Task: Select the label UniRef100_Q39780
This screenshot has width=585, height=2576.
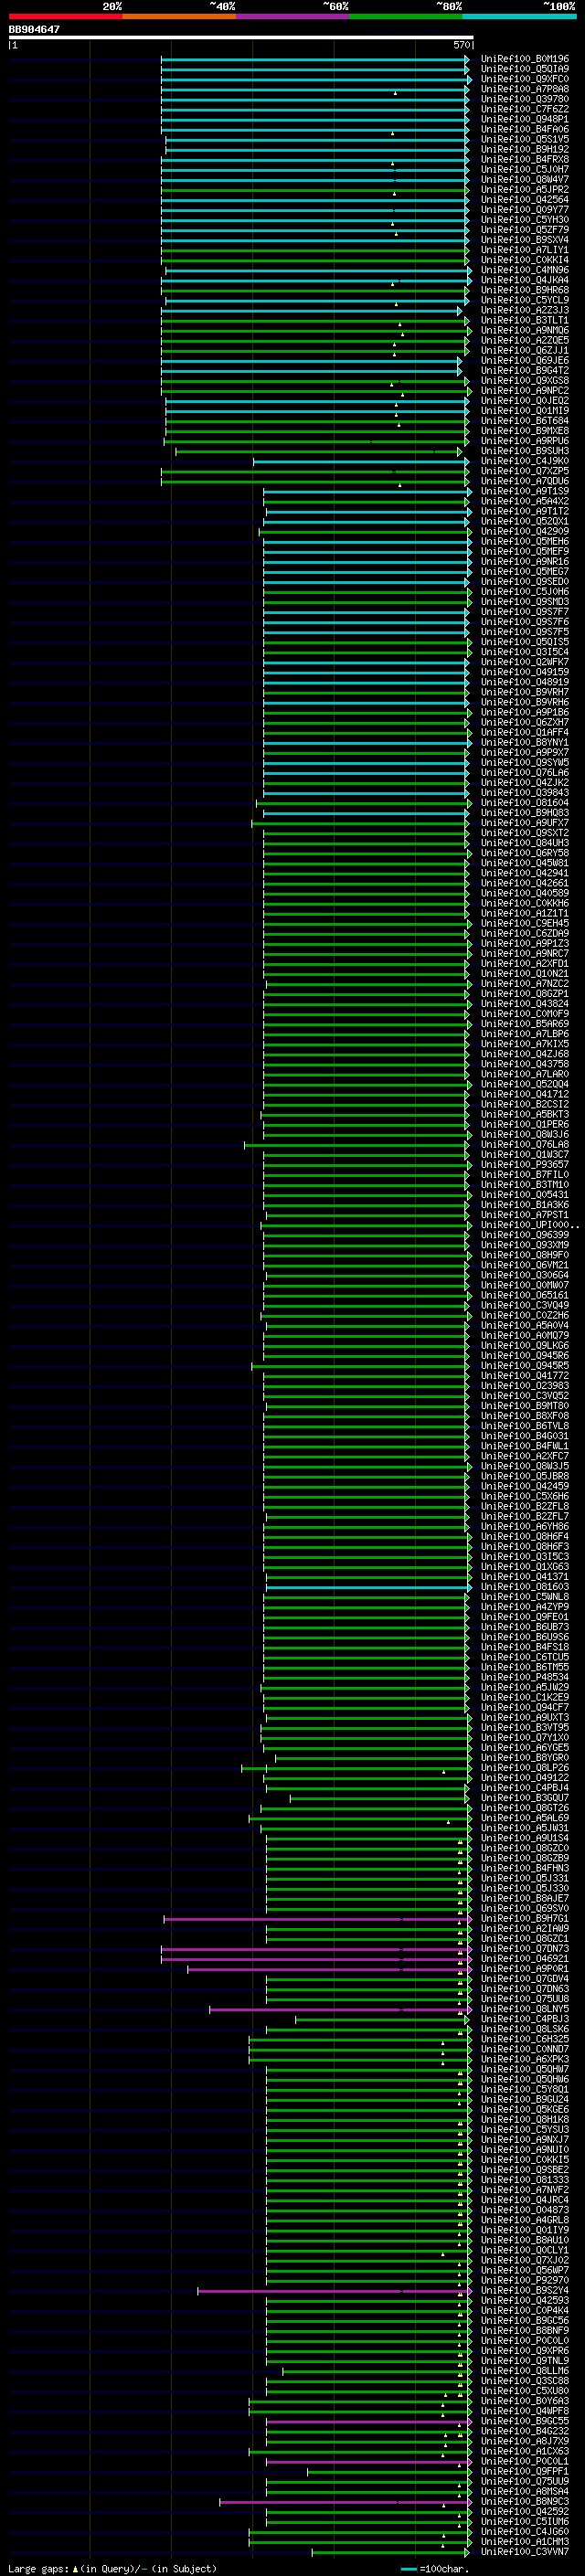Action: (x=525, y=99)
